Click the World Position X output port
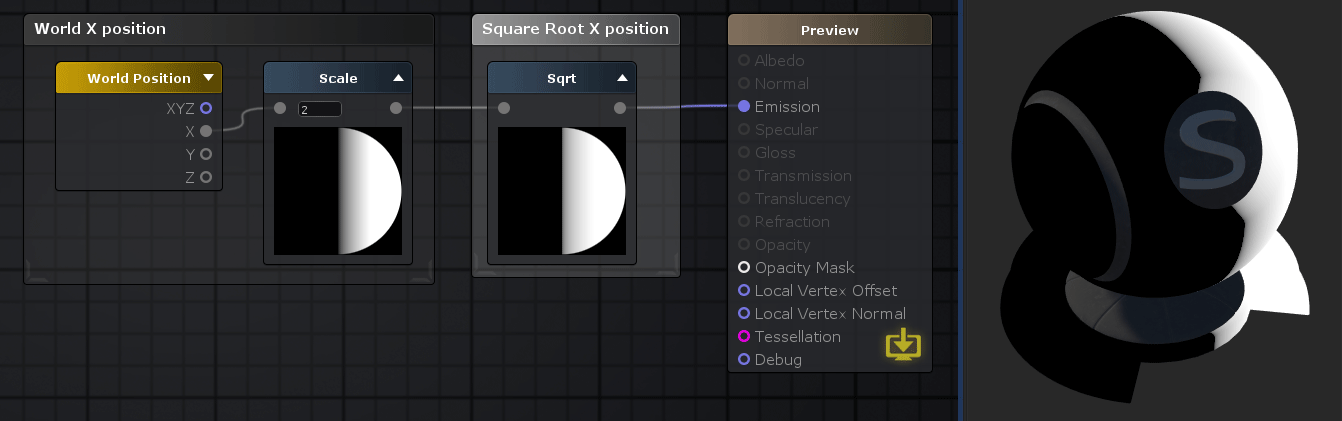Viewport: 1342px width, 421px height. (x=206, y=131)
